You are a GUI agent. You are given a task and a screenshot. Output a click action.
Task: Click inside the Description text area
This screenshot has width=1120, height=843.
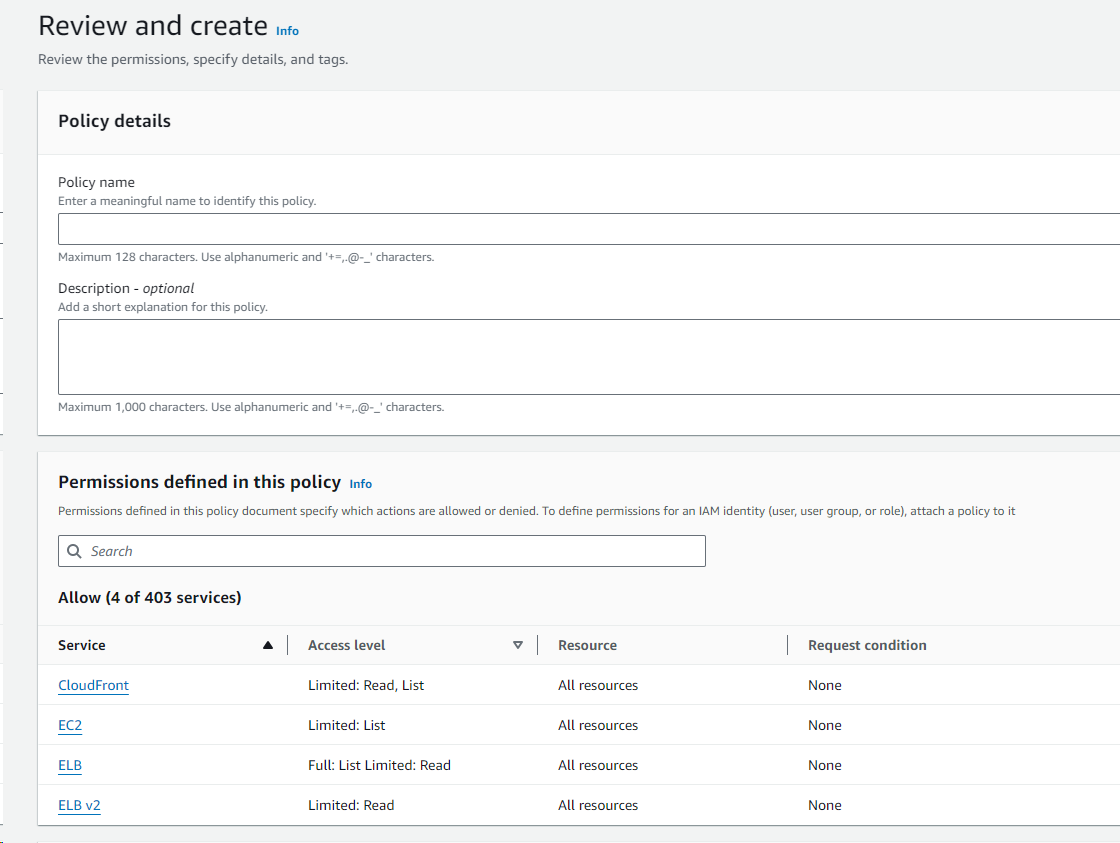[x=588, y=357]
